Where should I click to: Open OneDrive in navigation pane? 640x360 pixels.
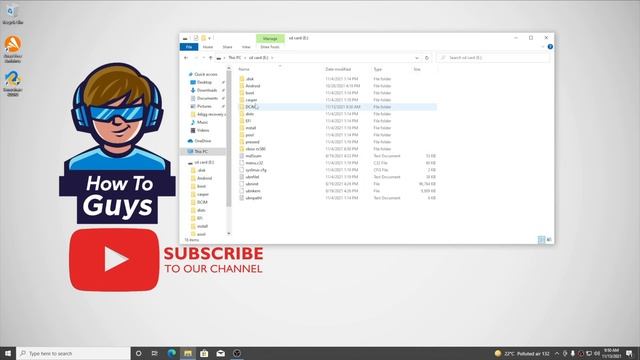click(x=202, y=141)
